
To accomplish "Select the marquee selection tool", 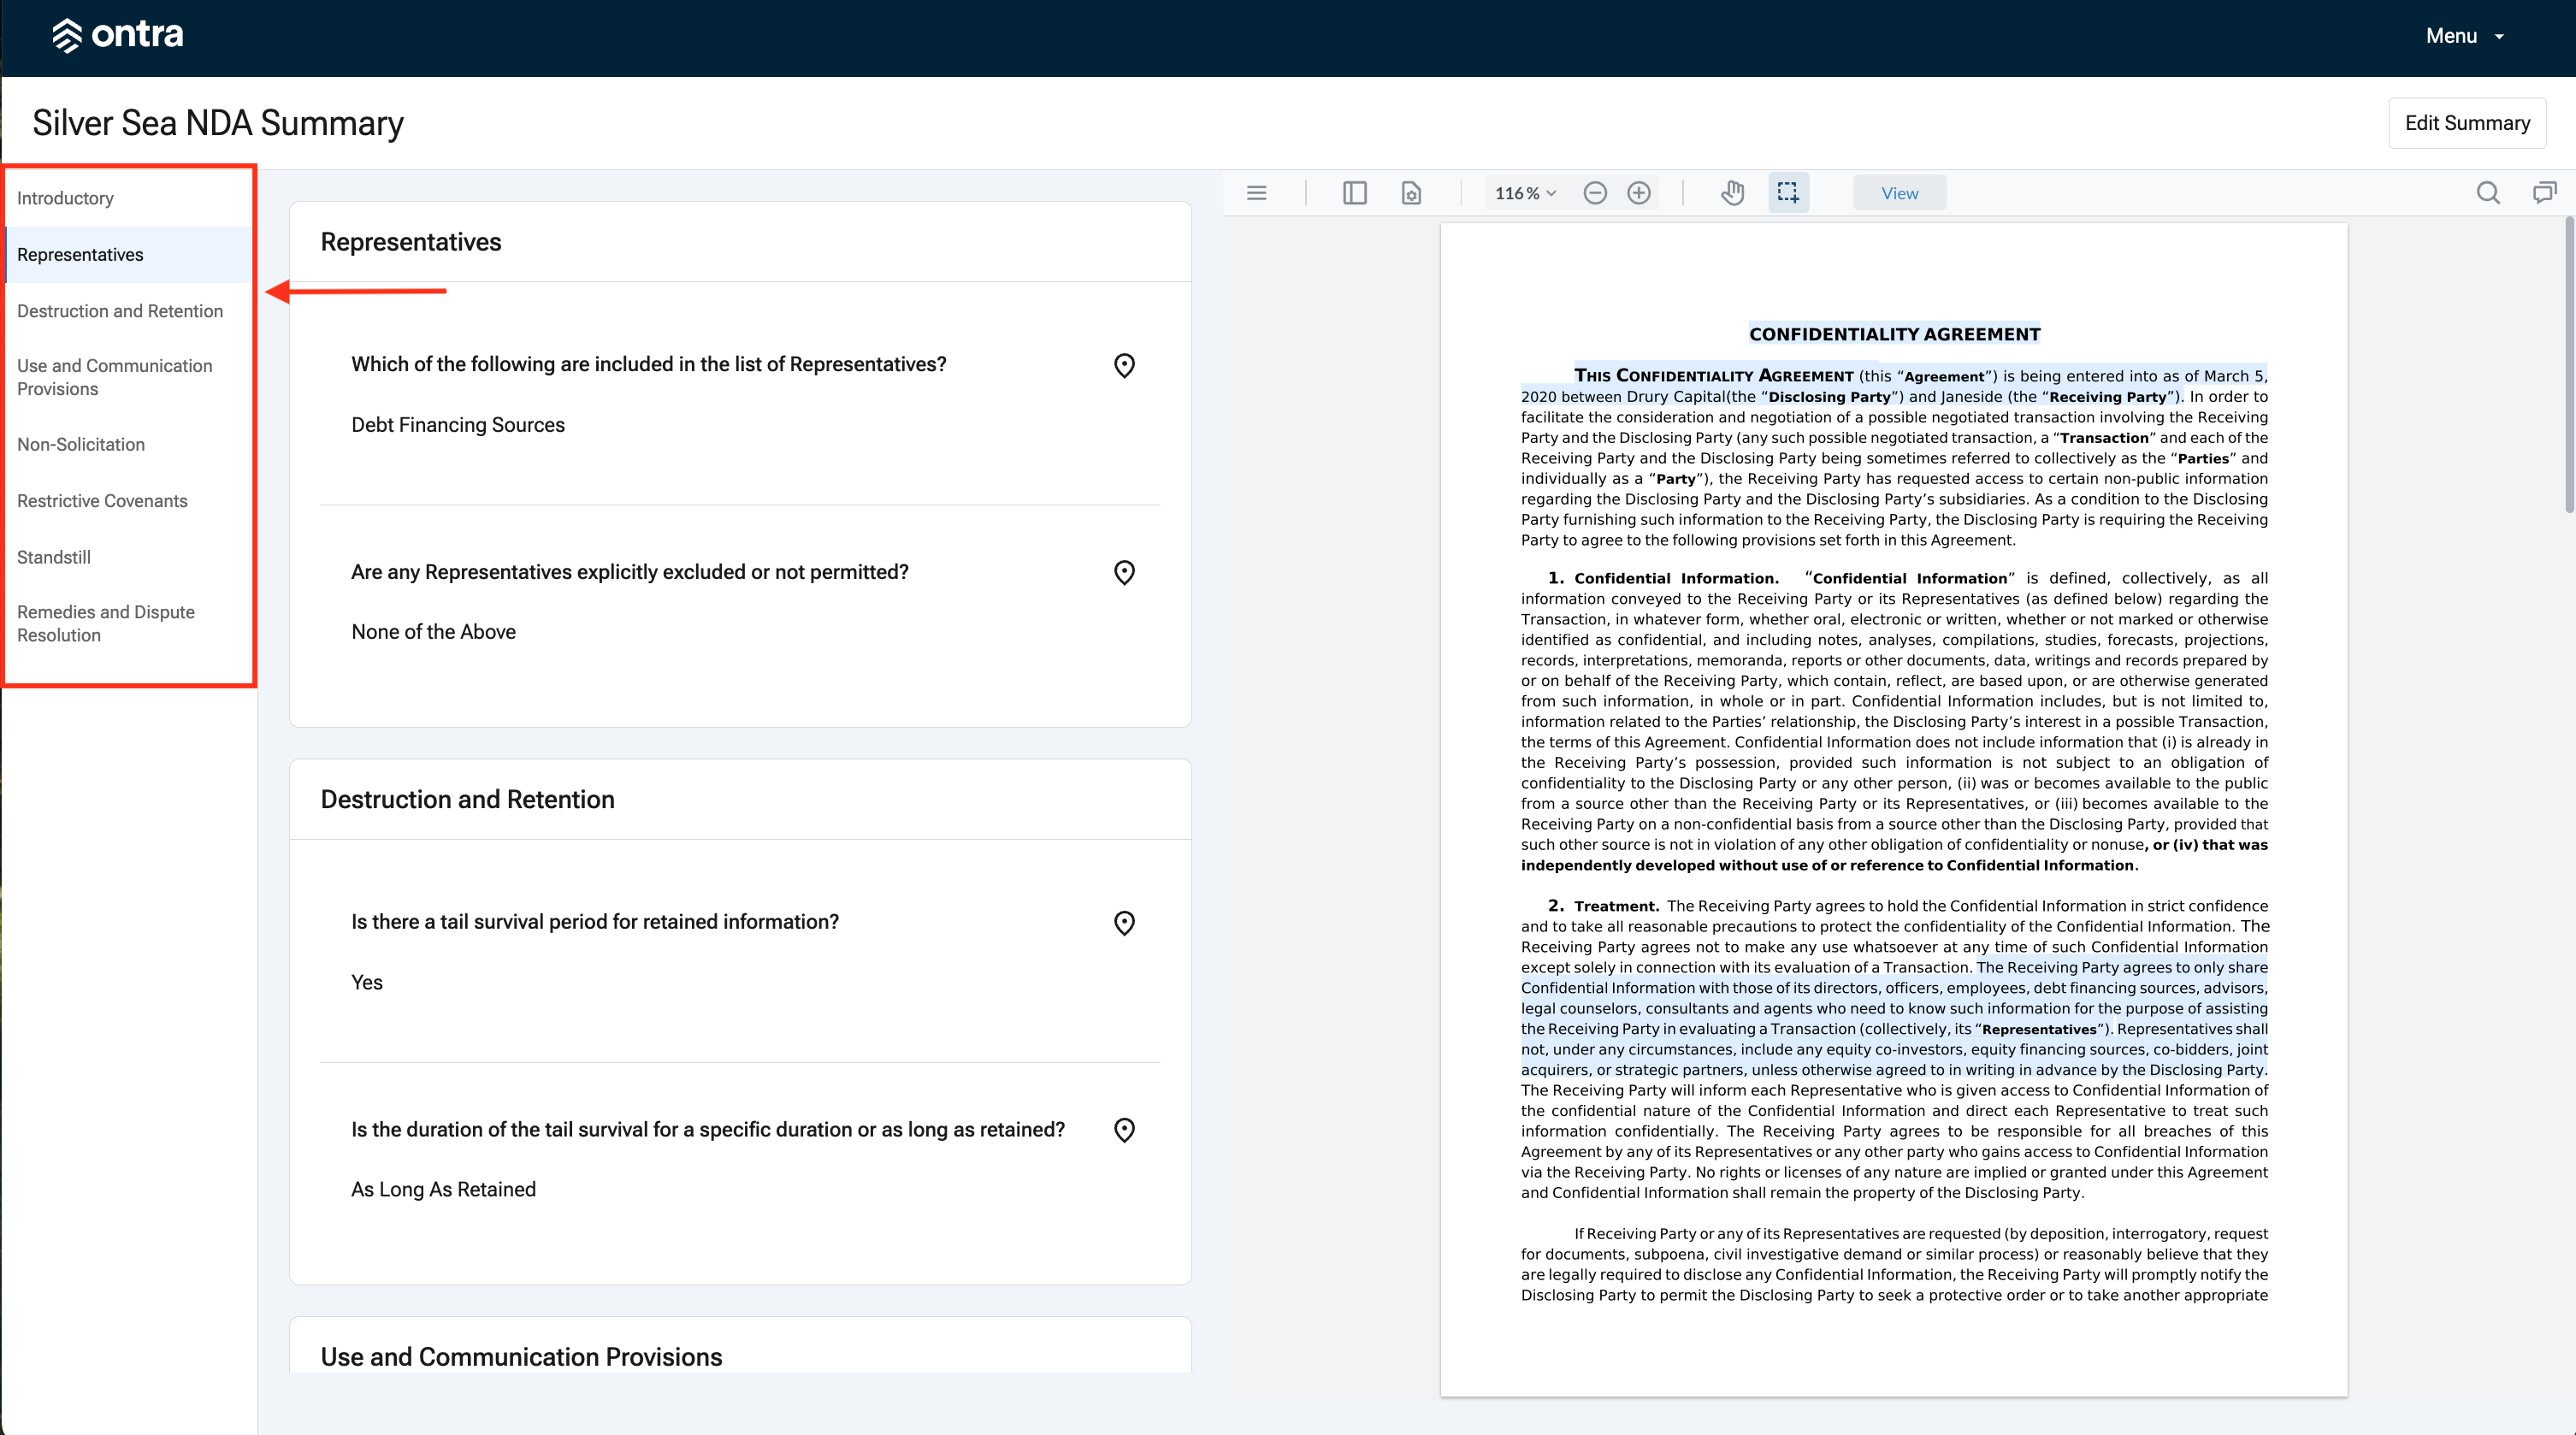I will [1788, 193].
